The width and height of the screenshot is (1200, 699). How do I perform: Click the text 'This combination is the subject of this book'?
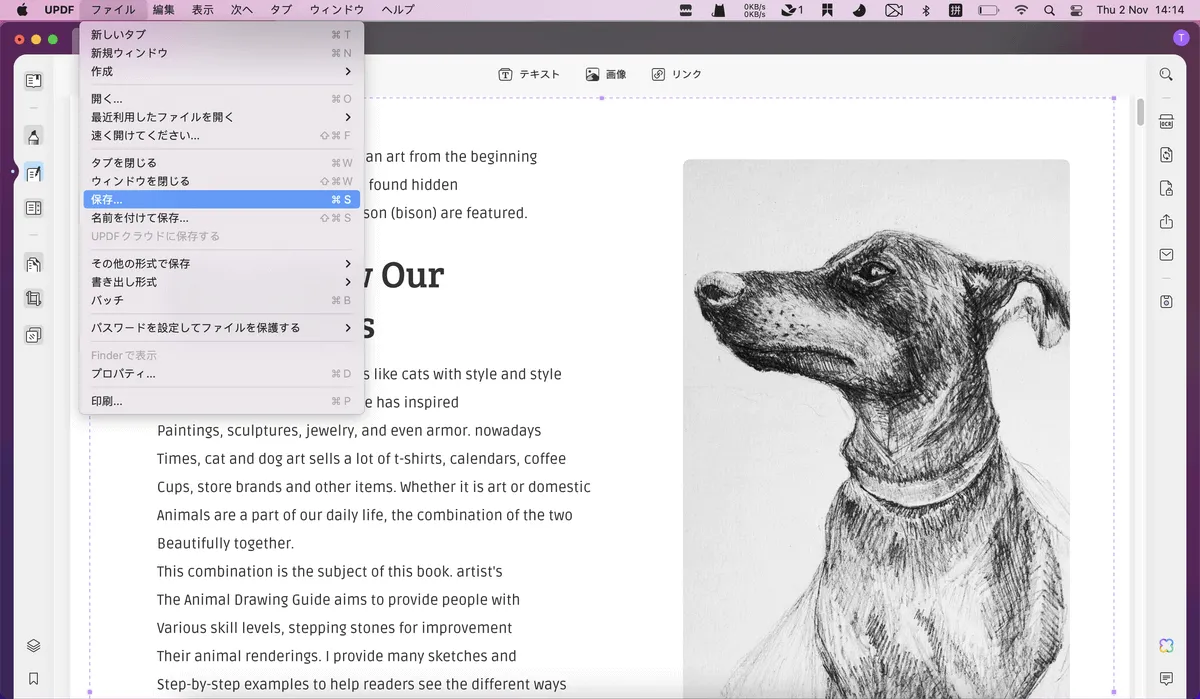pos(304,572)
